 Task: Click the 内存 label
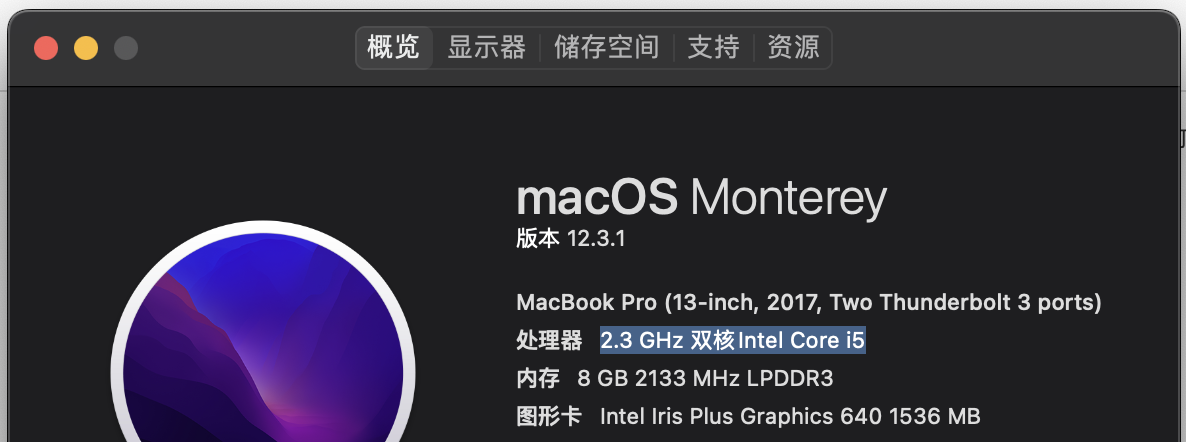[x=538, y=378]
